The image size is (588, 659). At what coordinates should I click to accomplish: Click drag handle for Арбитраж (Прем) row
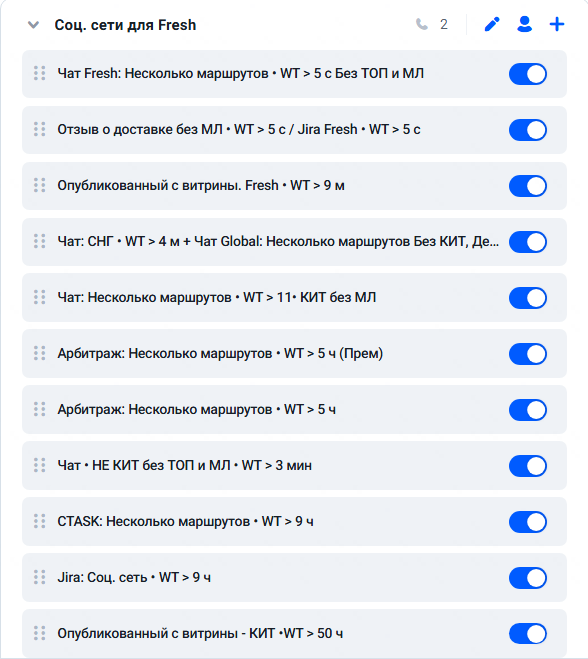coord(40,353)
